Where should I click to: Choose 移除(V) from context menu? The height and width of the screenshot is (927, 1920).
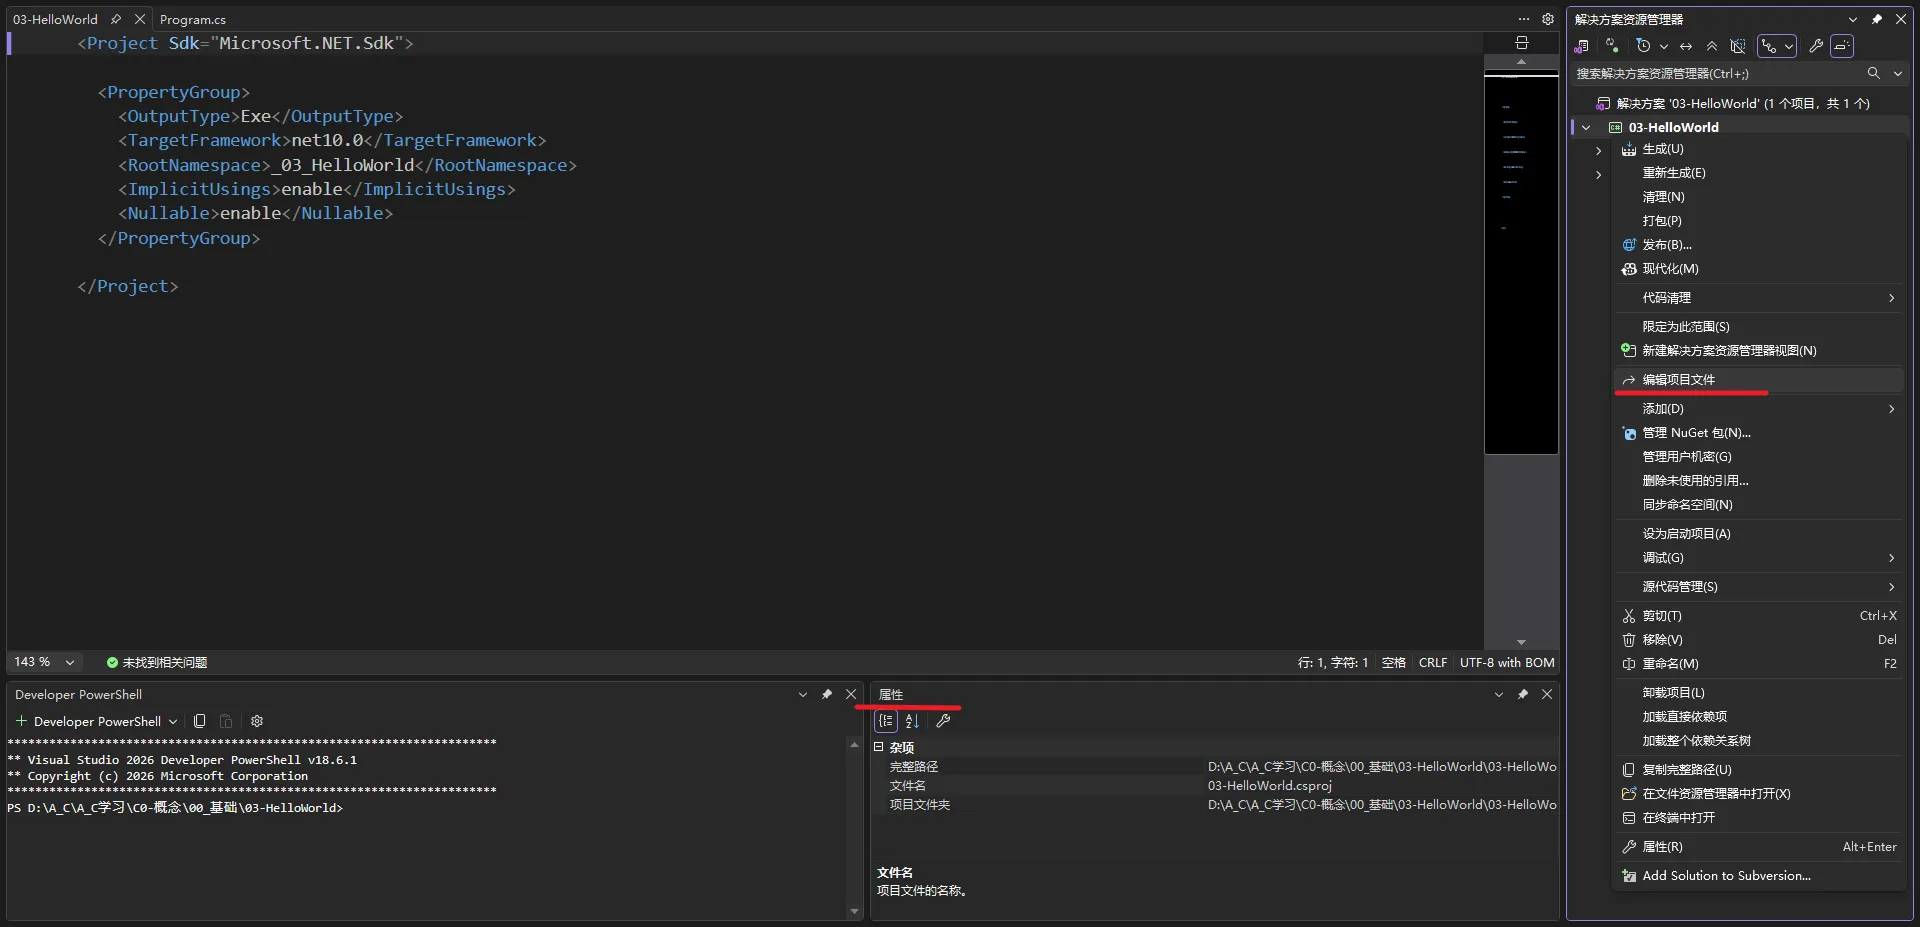click(1758, 640)
